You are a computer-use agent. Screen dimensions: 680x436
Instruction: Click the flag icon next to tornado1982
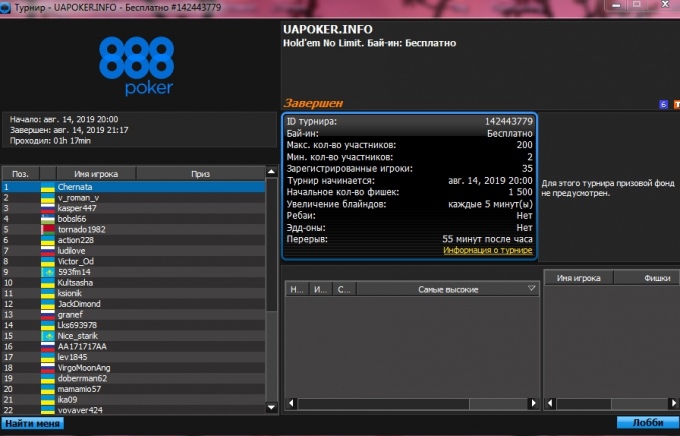pyautogui.click(x=48, y=229)
